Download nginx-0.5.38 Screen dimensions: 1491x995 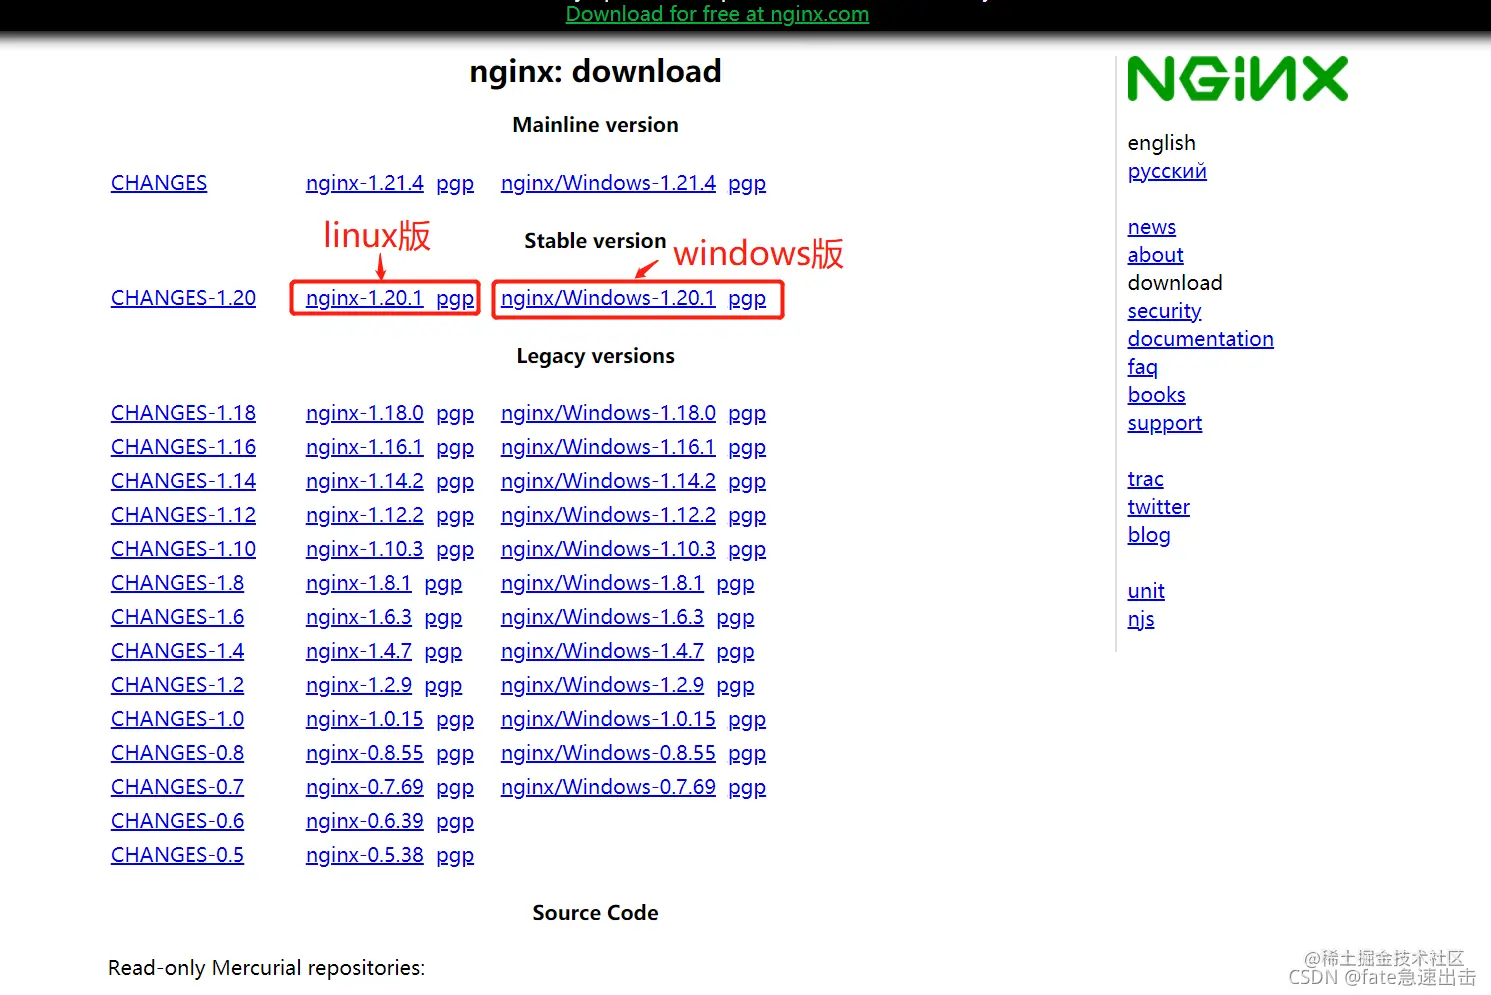coord(365,855)
